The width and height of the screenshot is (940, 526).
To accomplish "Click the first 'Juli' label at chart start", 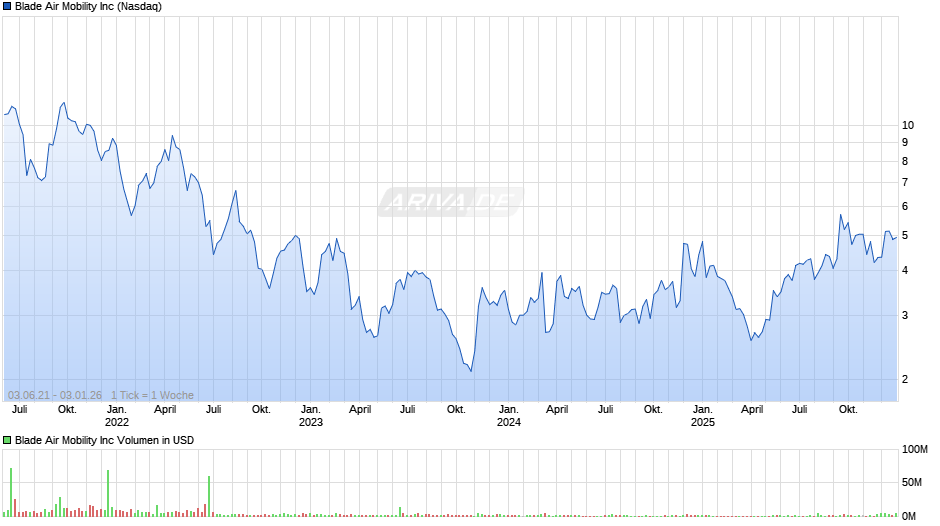I will [20, 409].
